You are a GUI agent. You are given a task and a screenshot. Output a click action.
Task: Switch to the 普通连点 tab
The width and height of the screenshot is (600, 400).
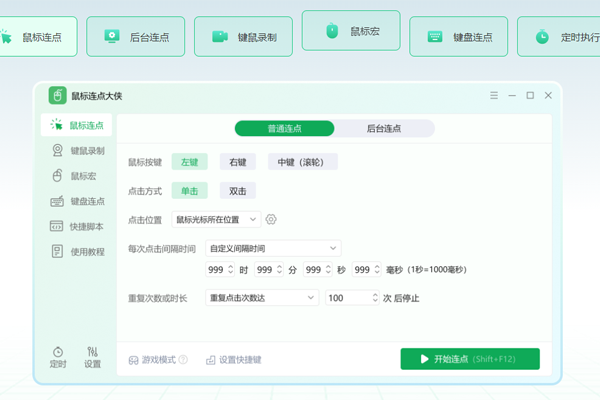click(x=284, y=128)
